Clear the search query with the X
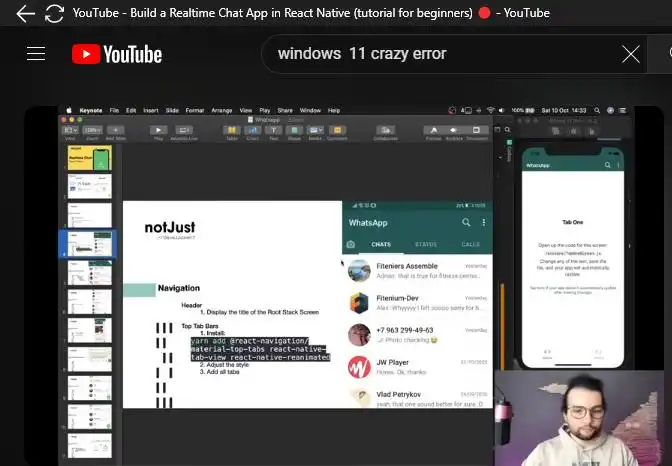The image size is (672, 466). coord(631,54)
